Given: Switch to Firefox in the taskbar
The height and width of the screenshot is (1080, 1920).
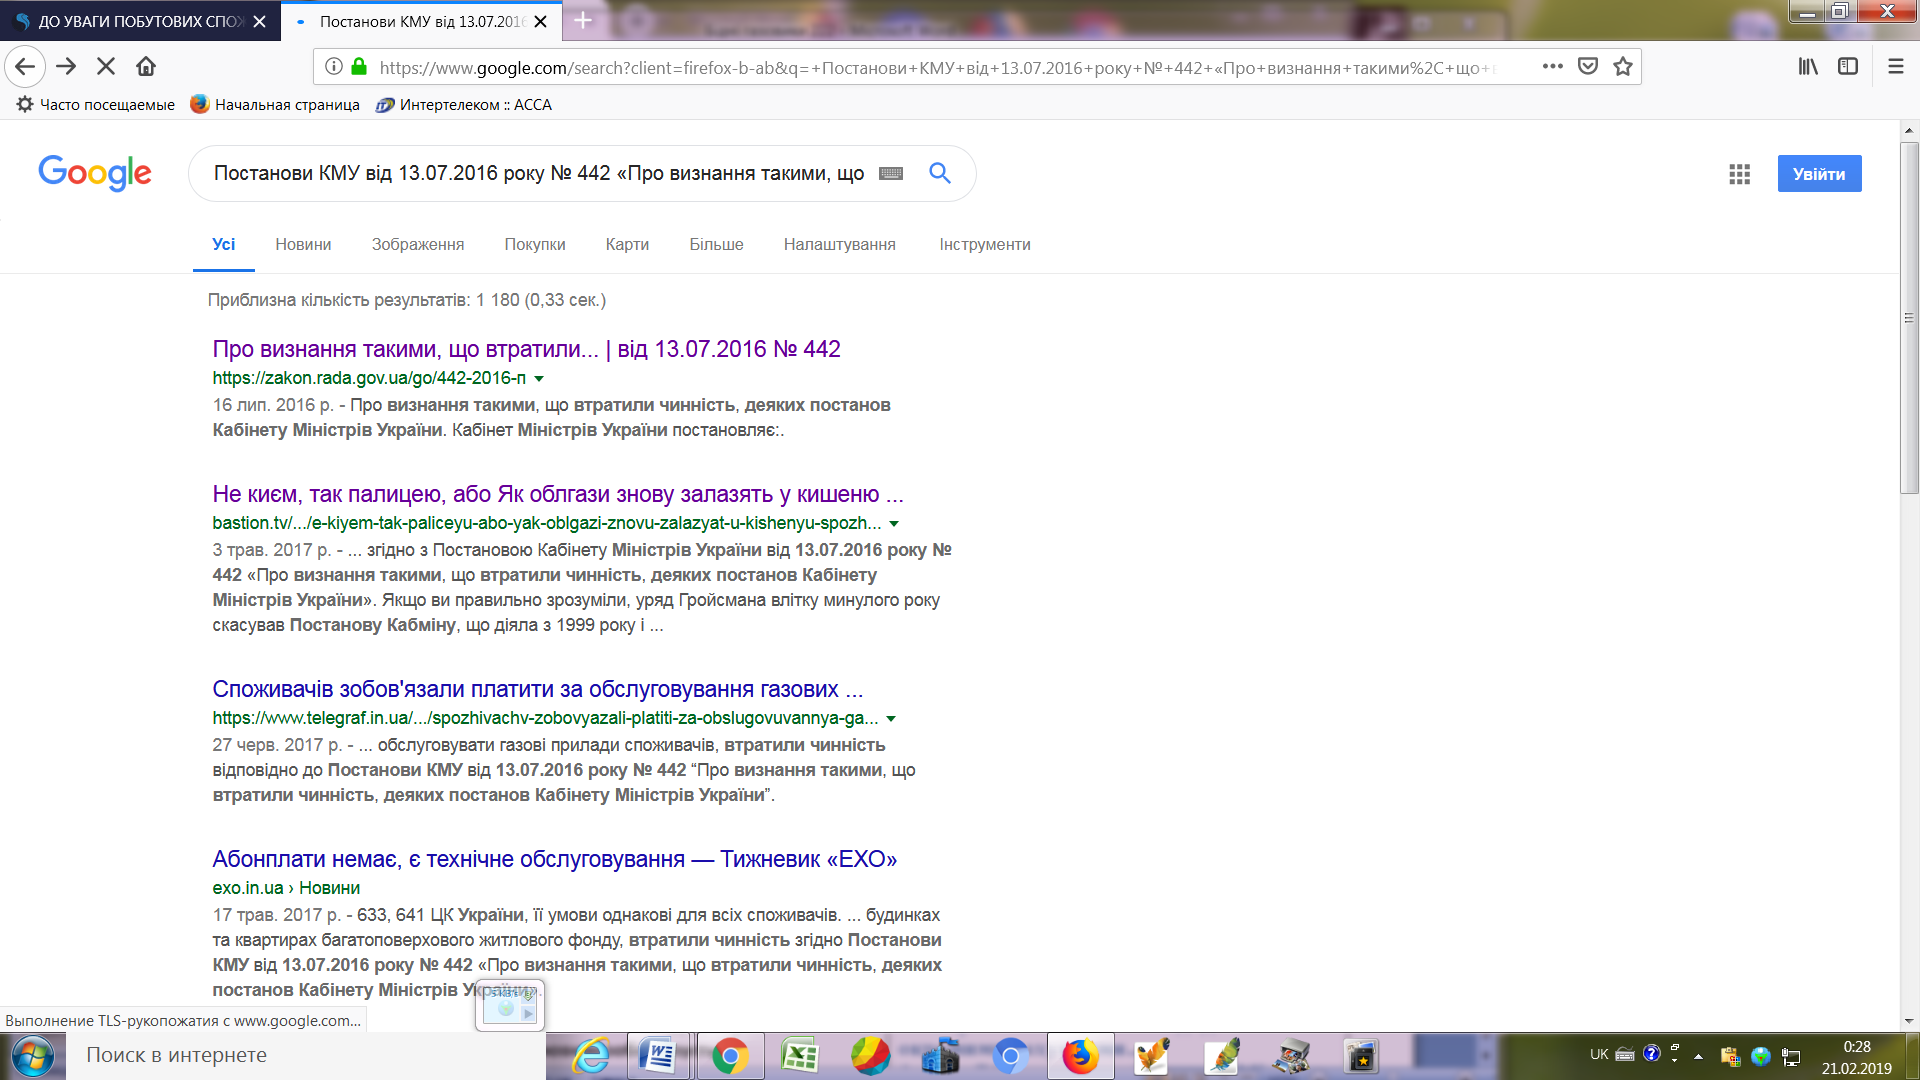Looking at the screenshot, I should pos(1081,1057).
